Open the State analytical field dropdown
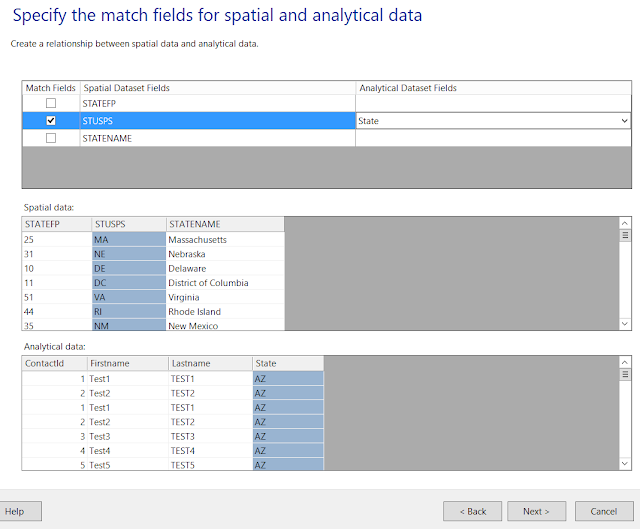This screenshot has height=529, width=640. tap(624, 121)
